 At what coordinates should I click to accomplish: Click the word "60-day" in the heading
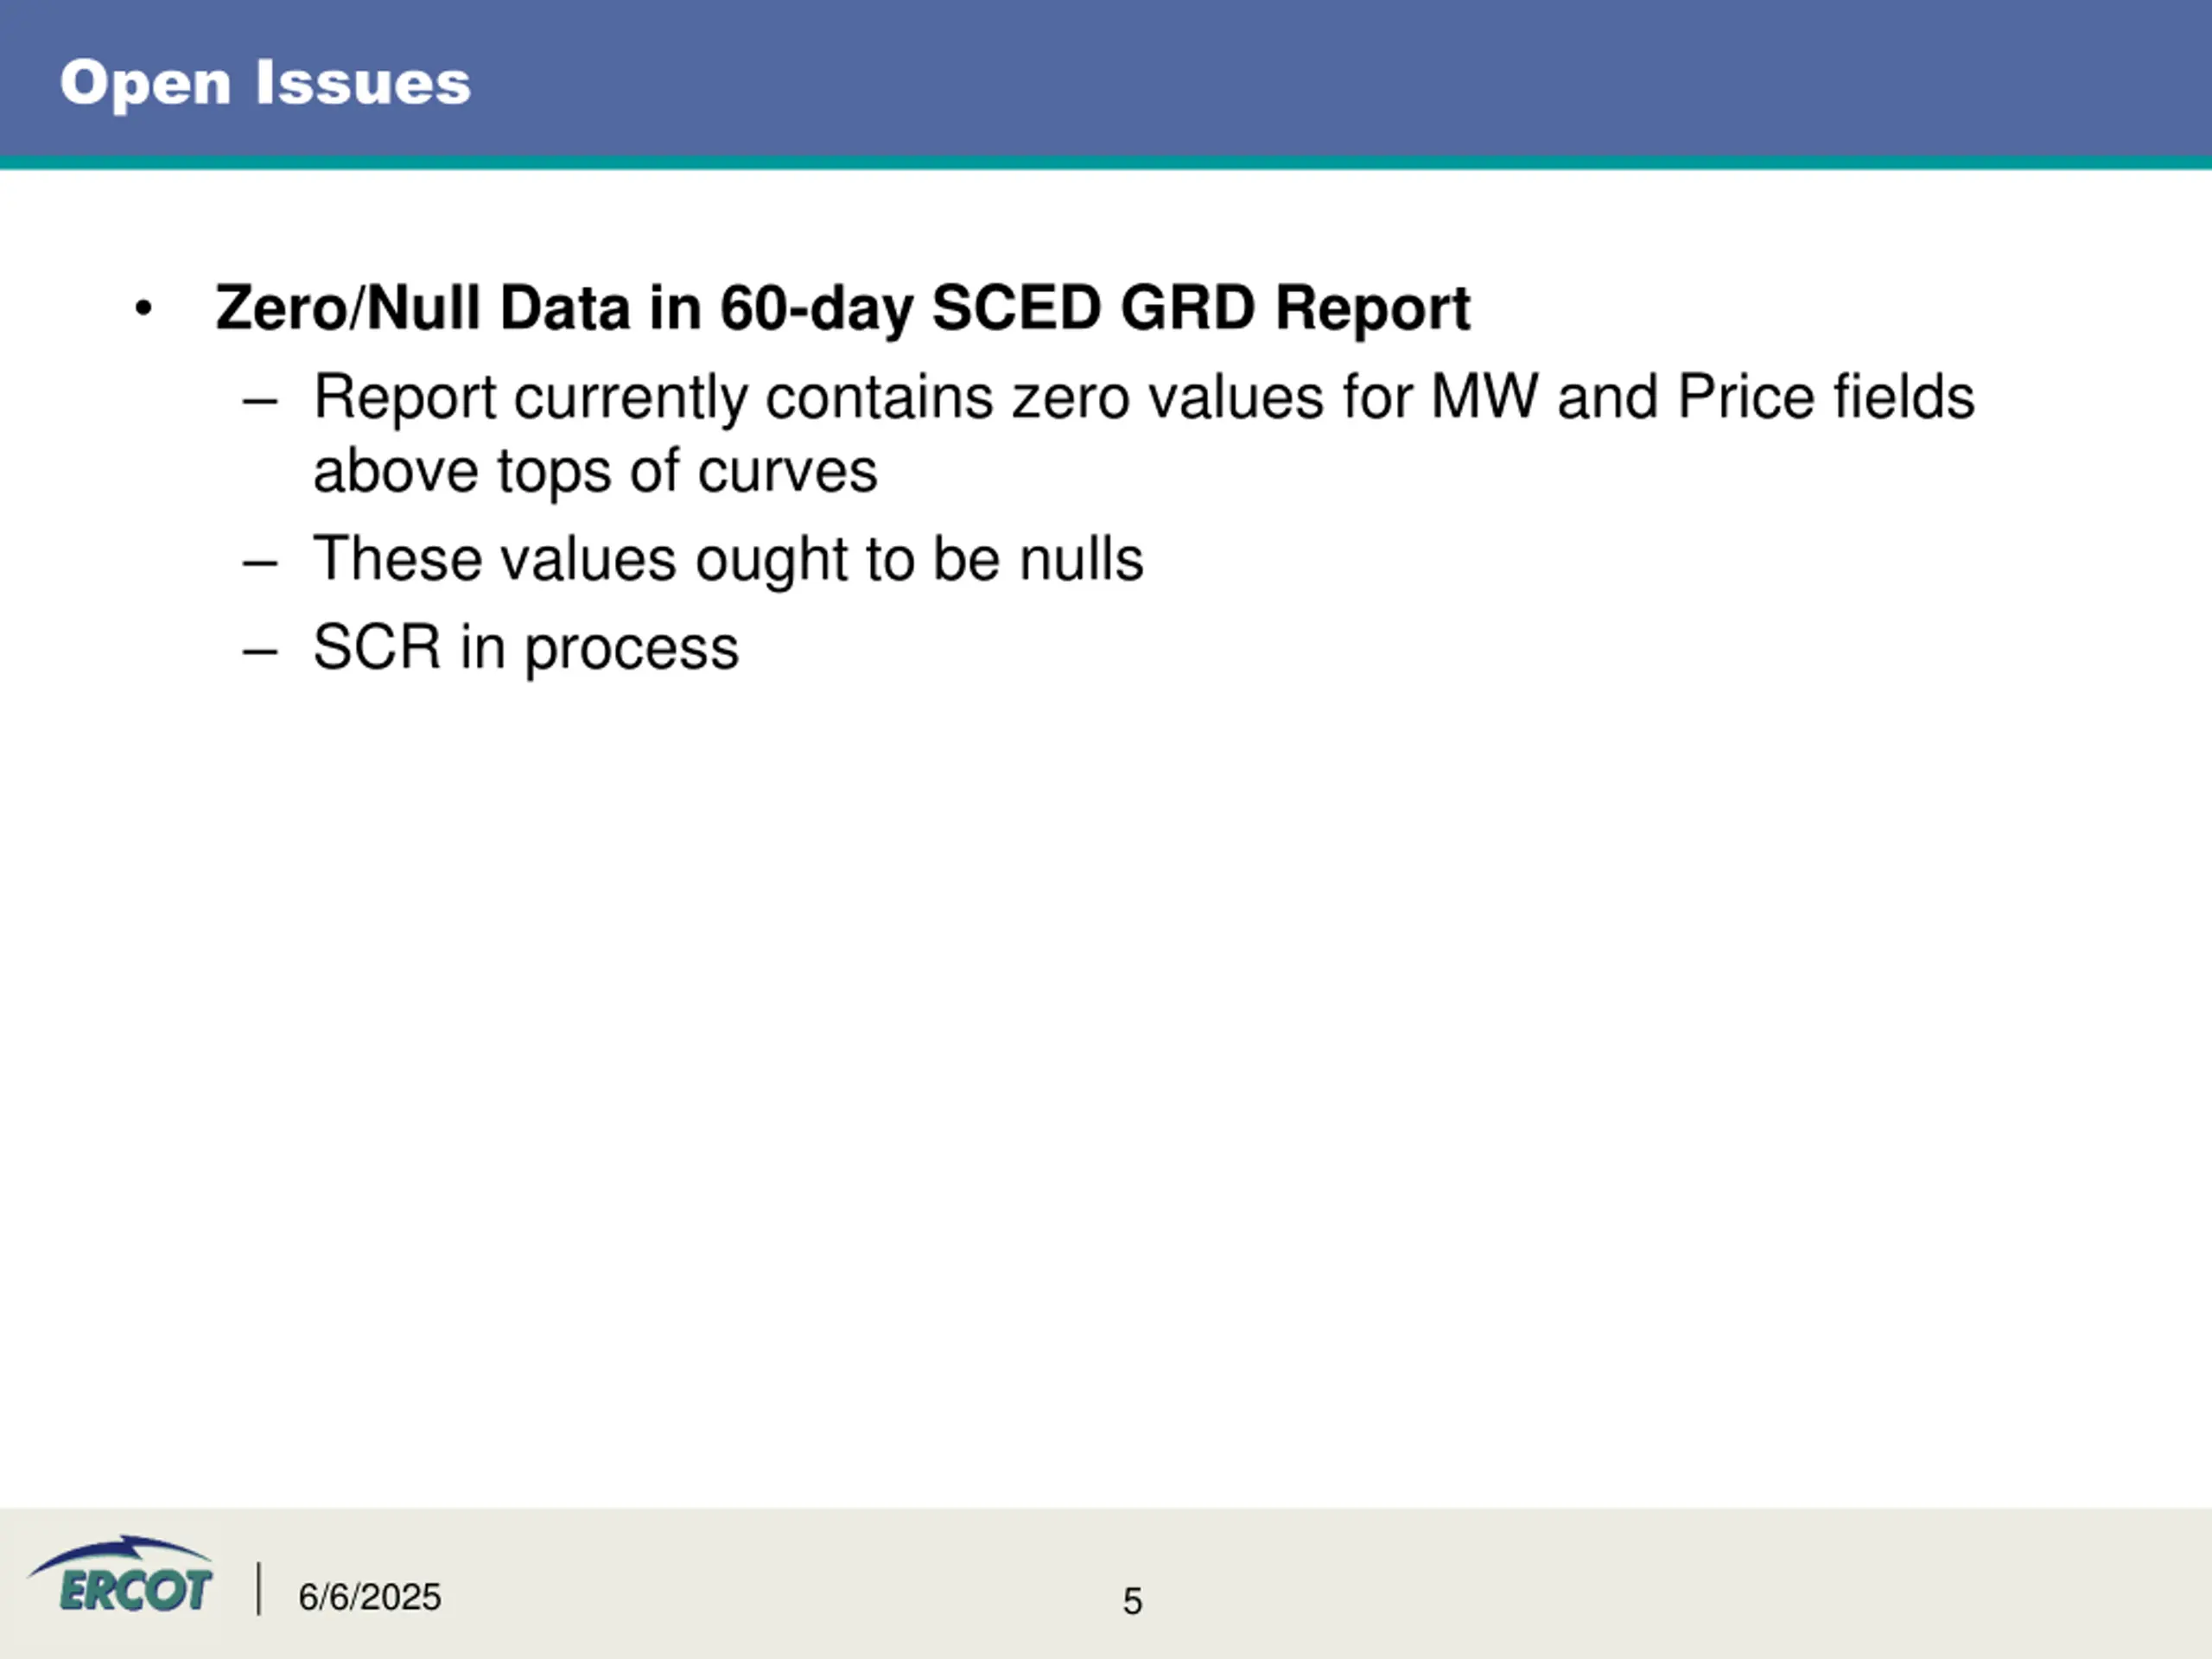point(816,308)
